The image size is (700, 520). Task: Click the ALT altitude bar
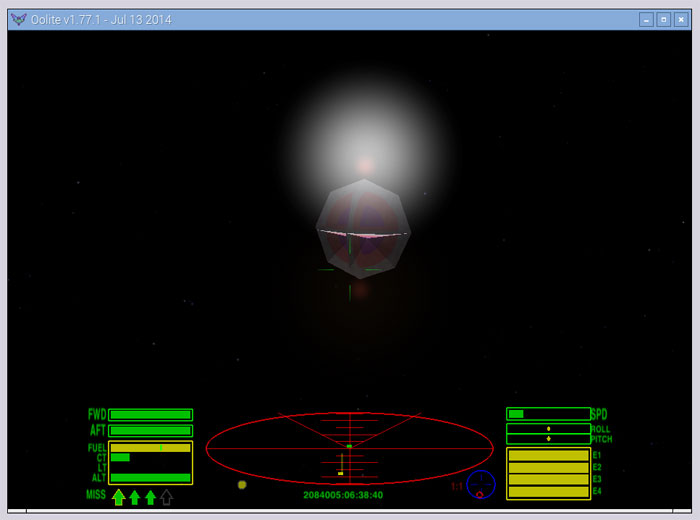coord(150,478)
